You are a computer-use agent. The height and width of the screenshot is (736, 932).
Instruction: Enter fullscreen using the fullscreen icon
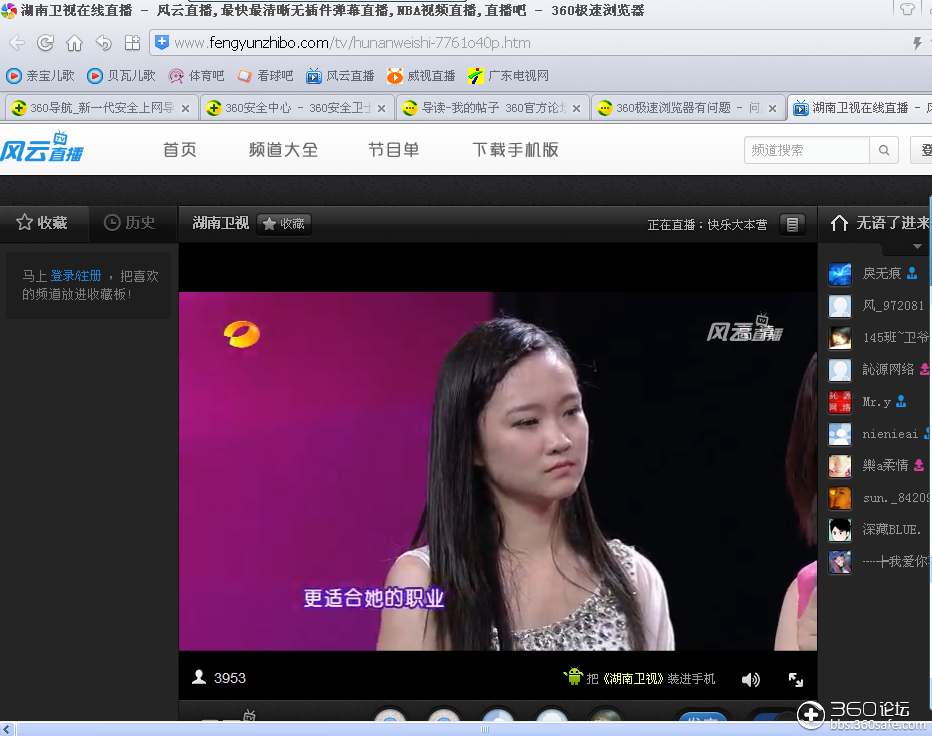pyautogui.click(x=795, y=679)
